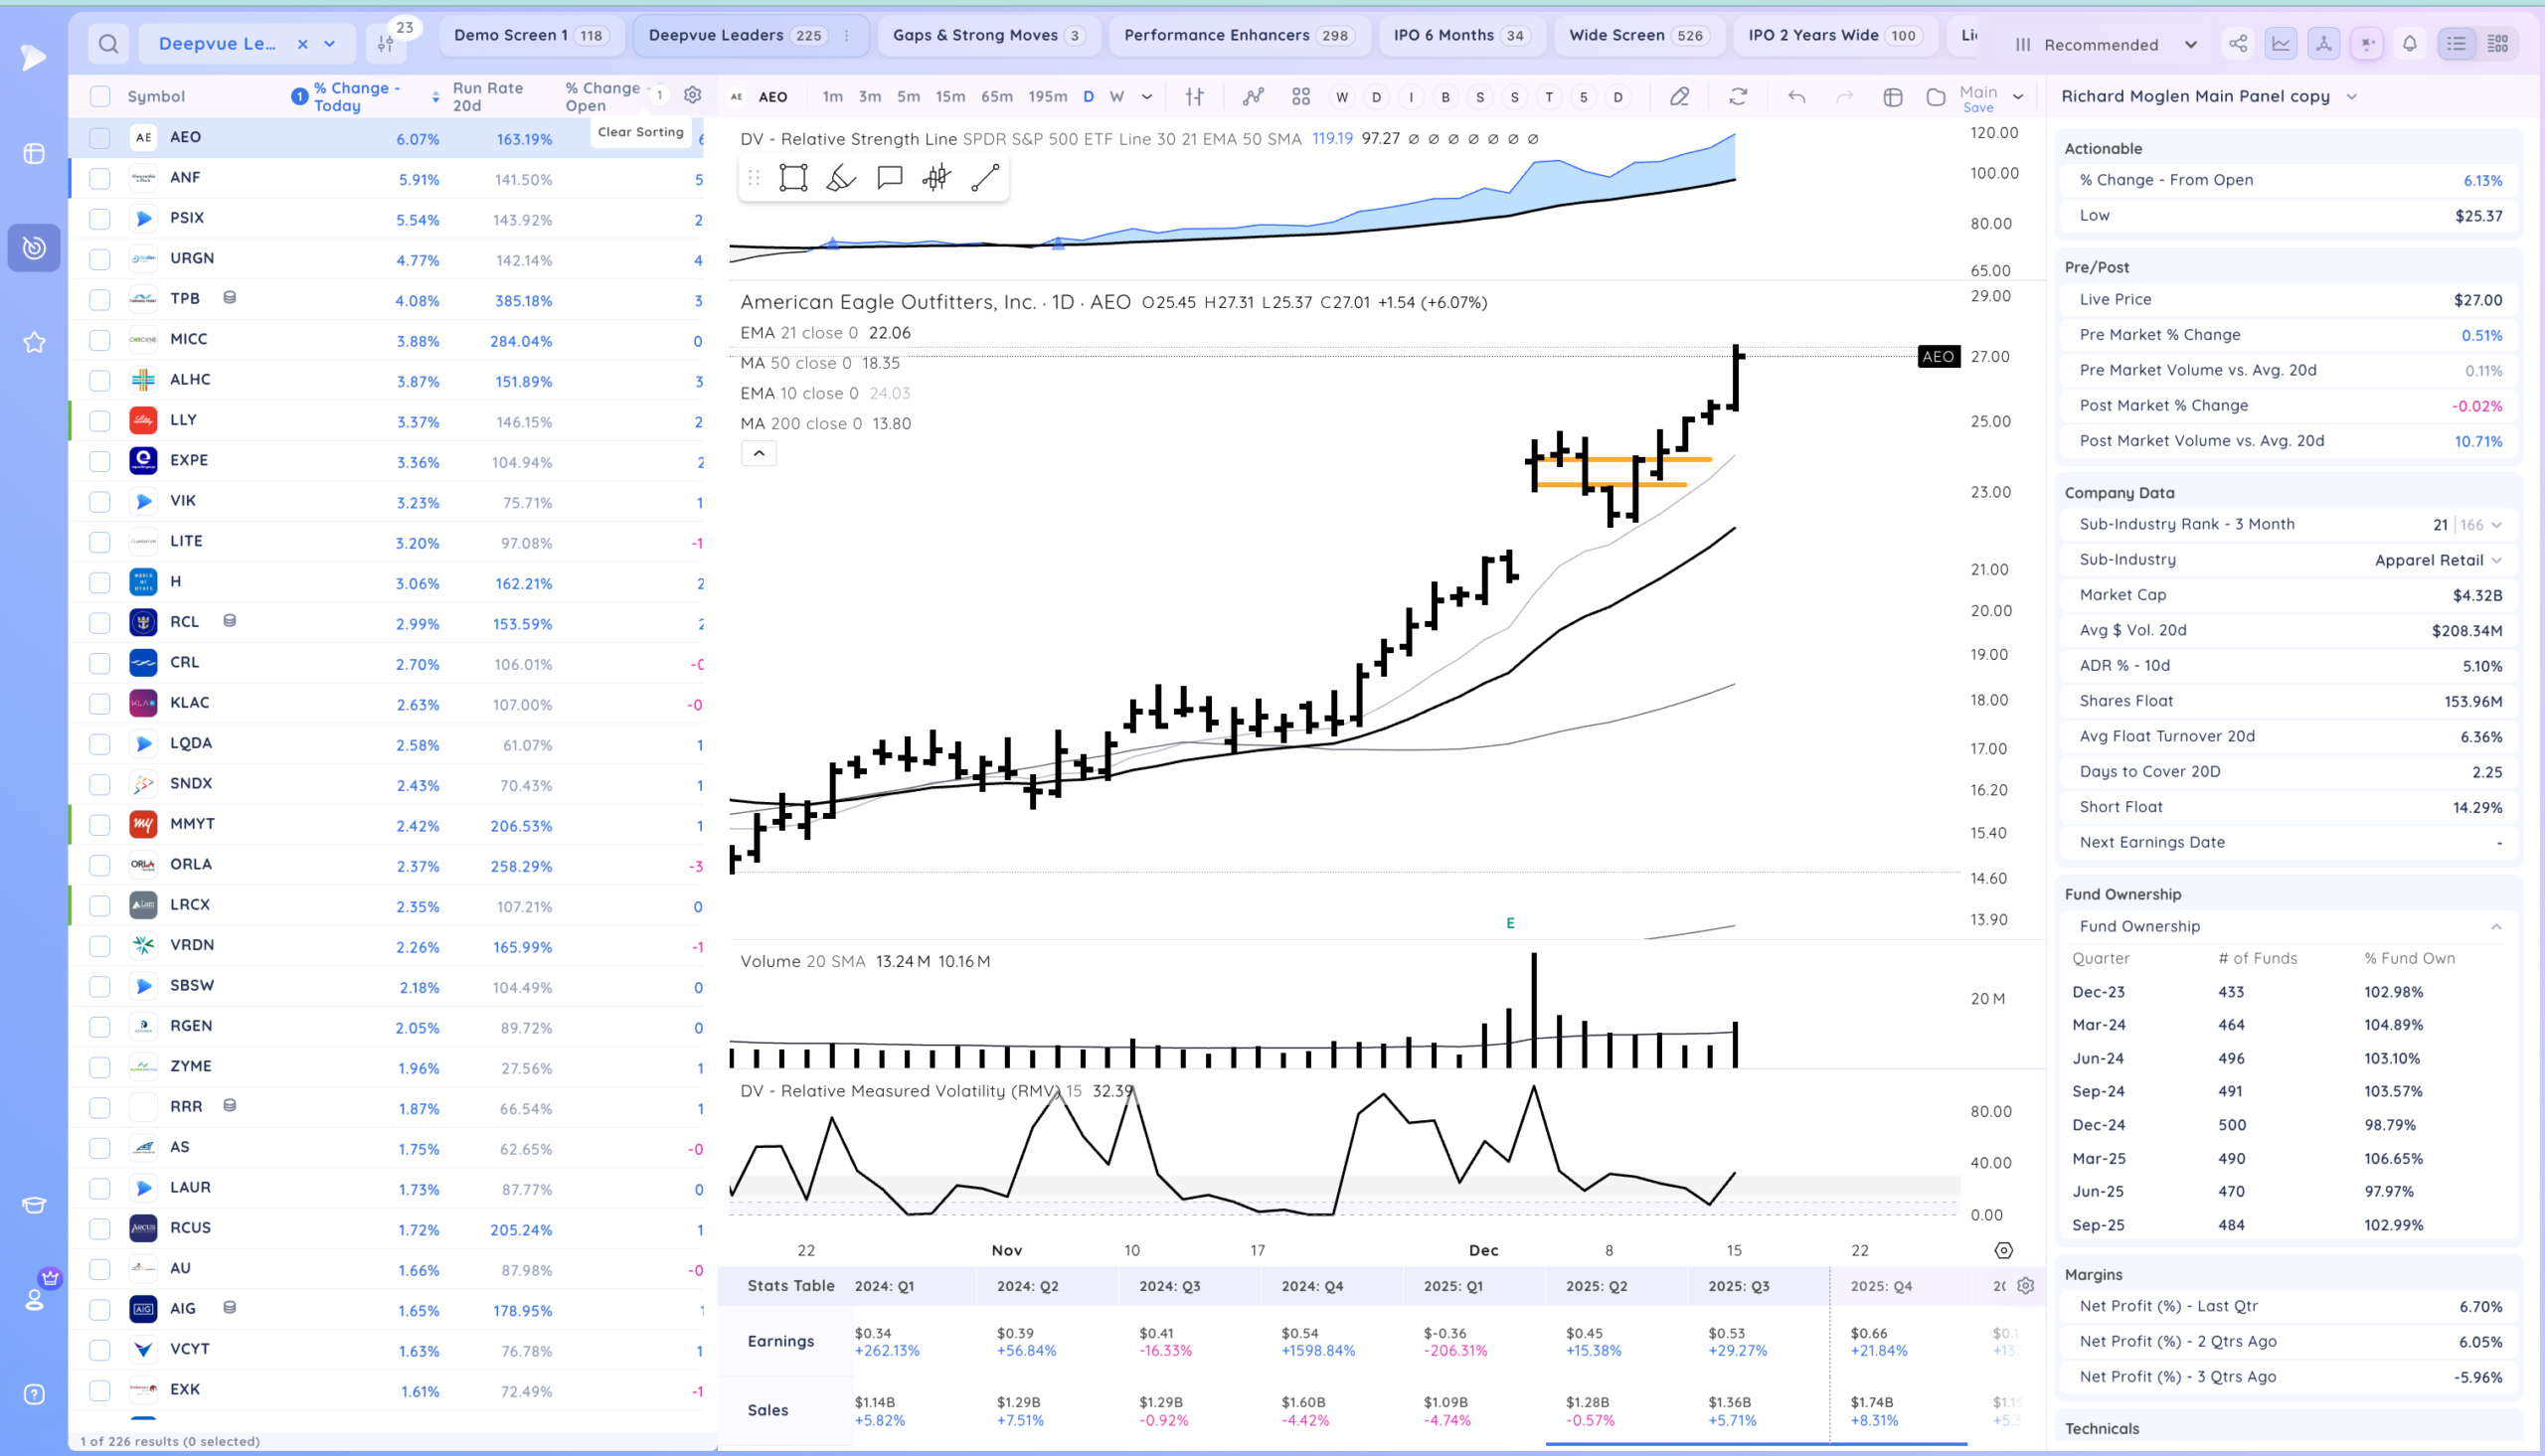Click Clear Sorting button
Image resolution: width=2545 pixels, height=1456 pixels.
tap(640, 132)
